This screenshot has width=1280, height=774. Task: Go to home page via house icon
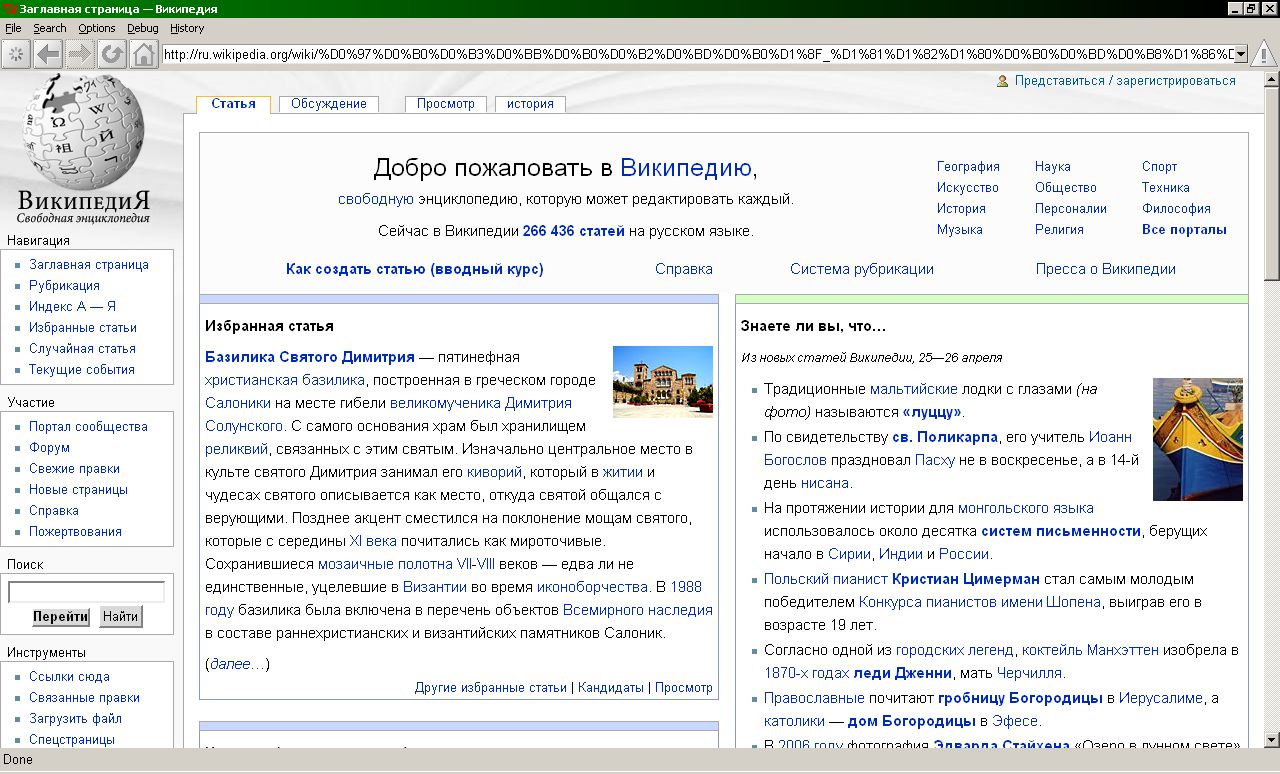point(144,54)
